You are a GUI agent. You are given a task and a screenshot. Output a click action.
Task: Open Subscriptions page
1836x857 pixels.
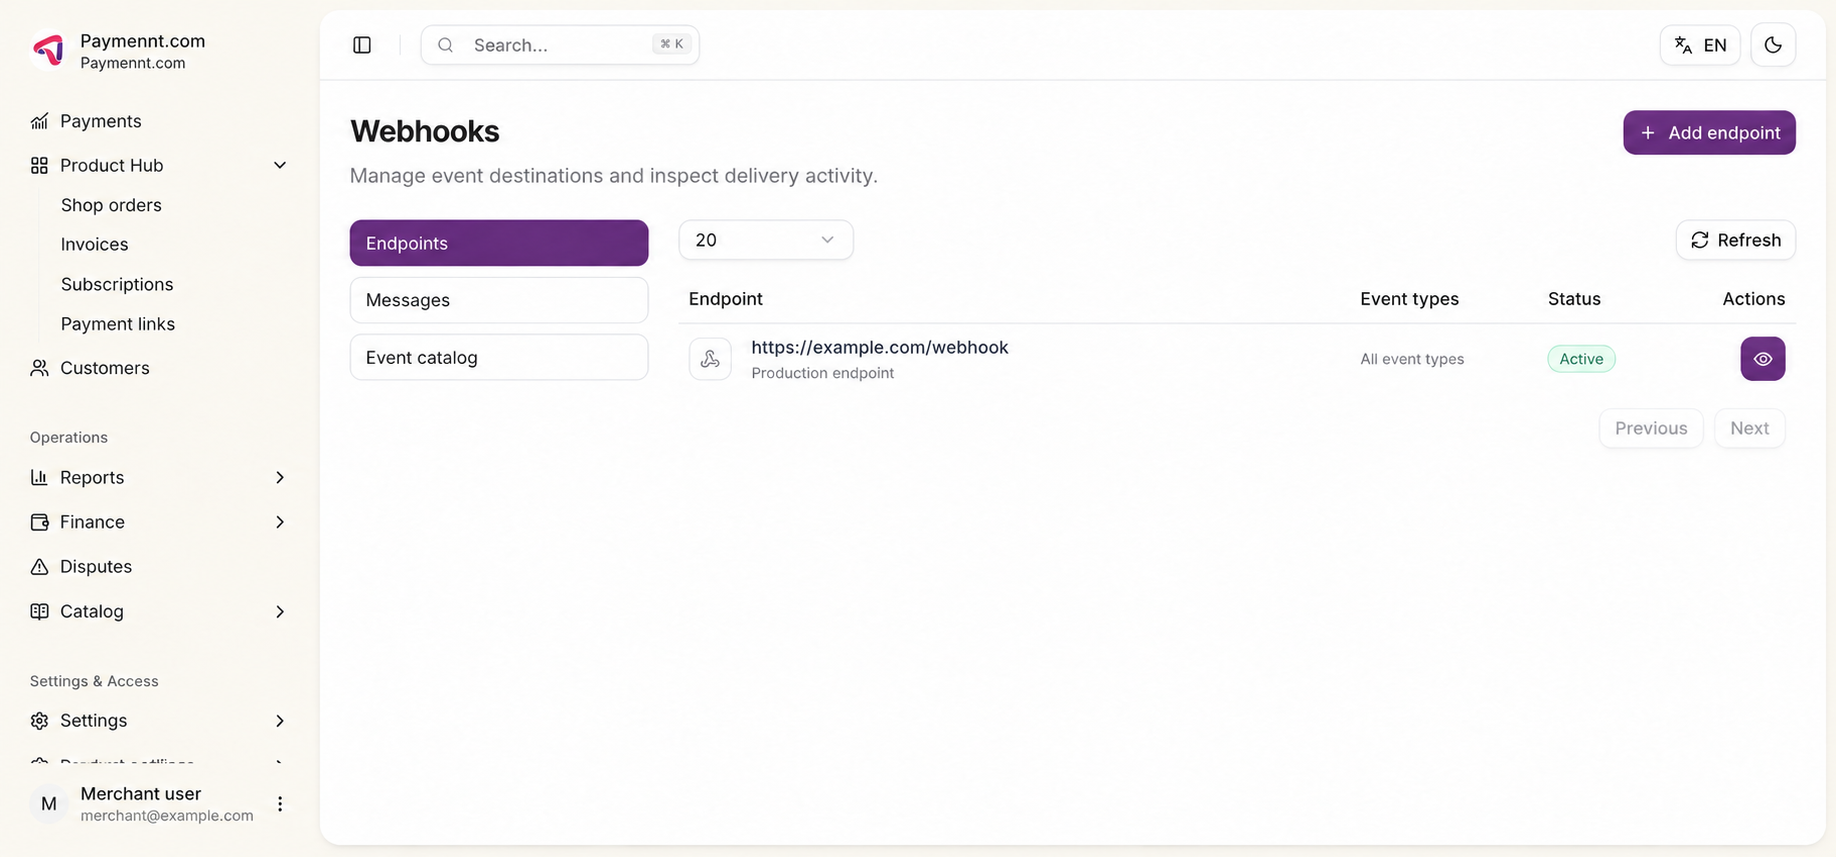[x=117, y=284]
